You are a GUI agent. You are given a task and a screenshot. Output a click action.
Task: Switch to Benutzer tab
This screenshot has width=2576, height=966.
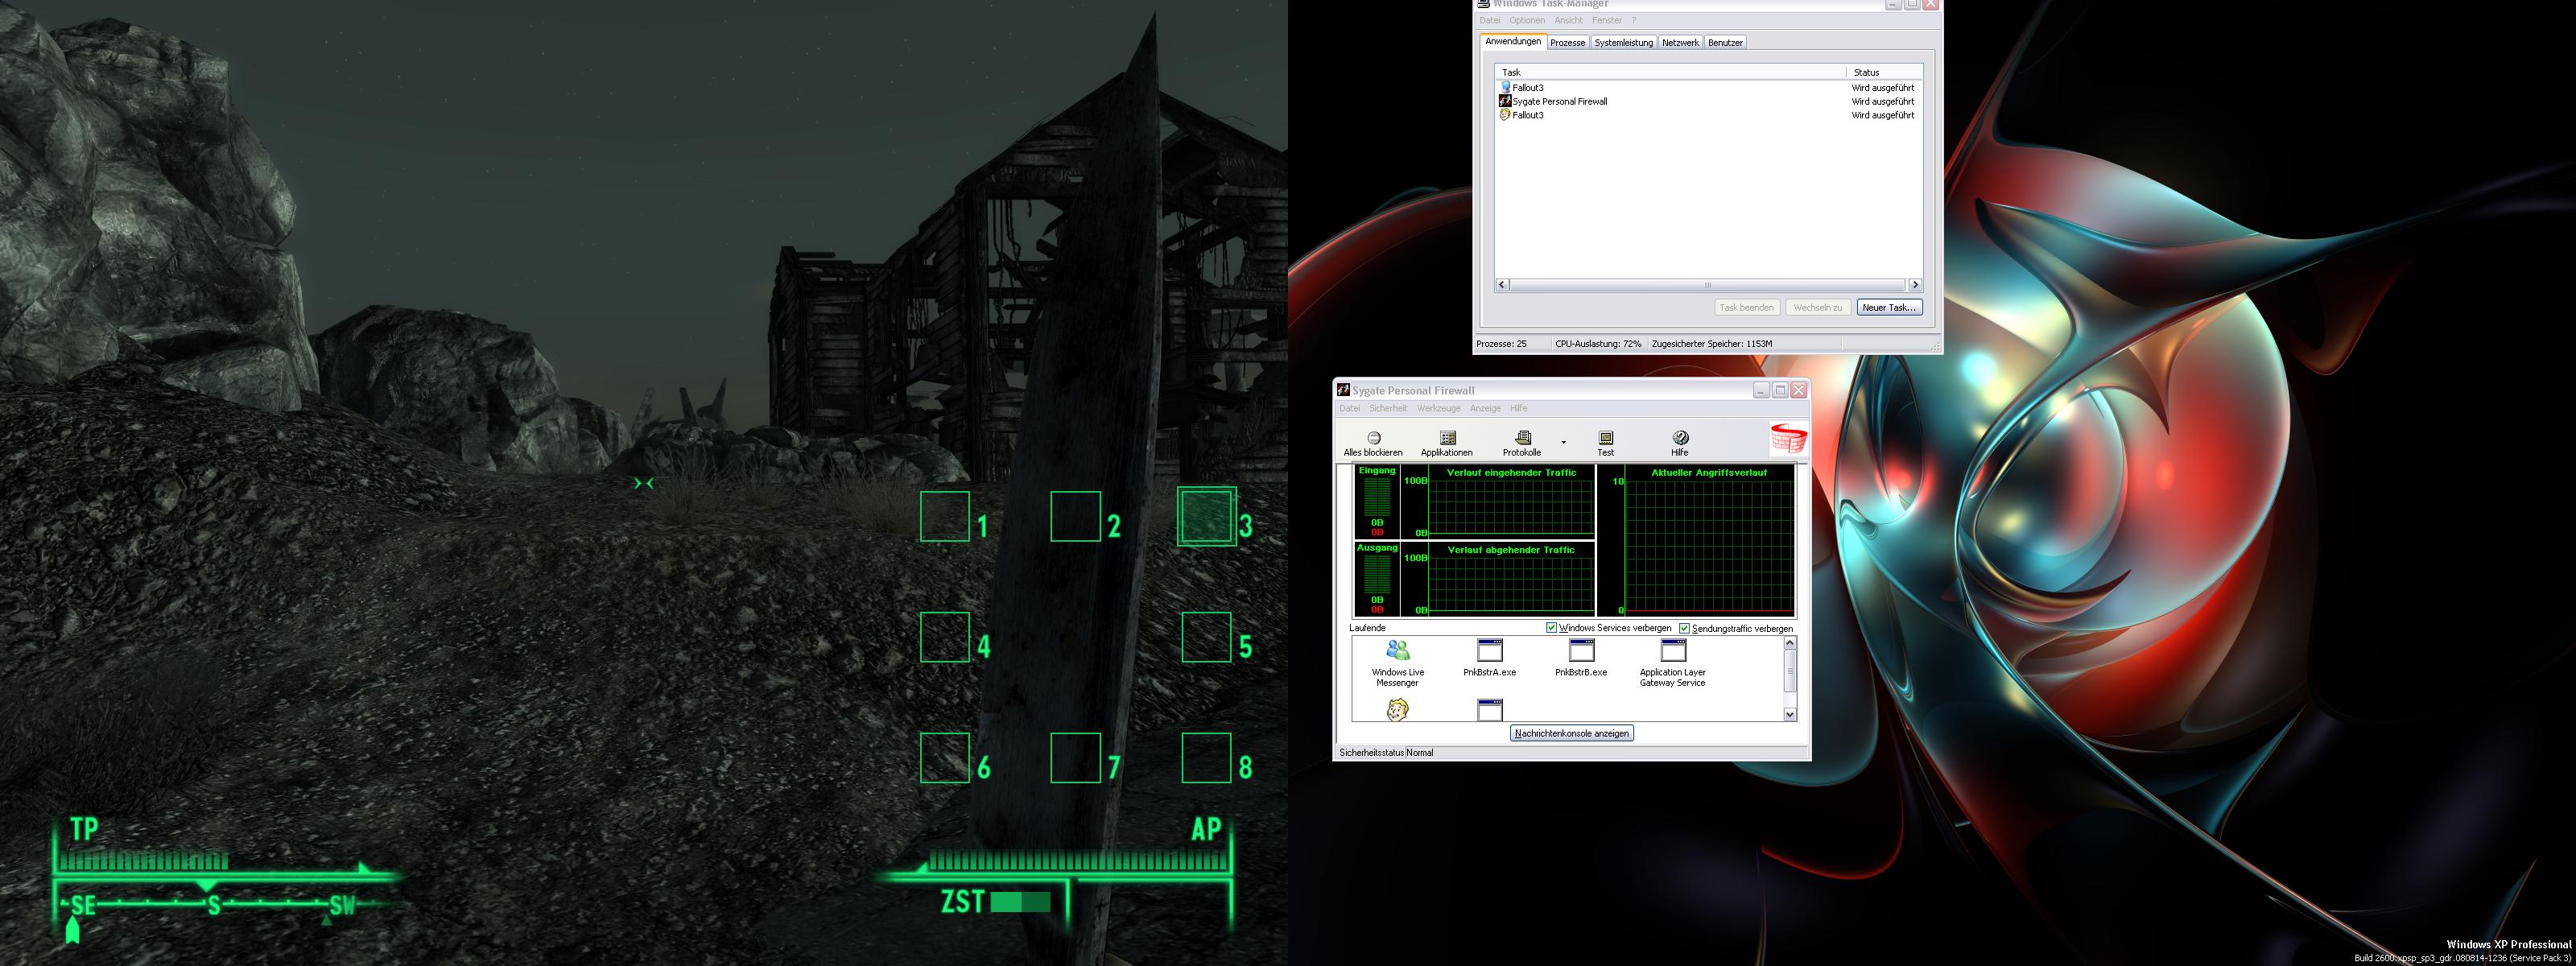click(x=1725, y=42)
